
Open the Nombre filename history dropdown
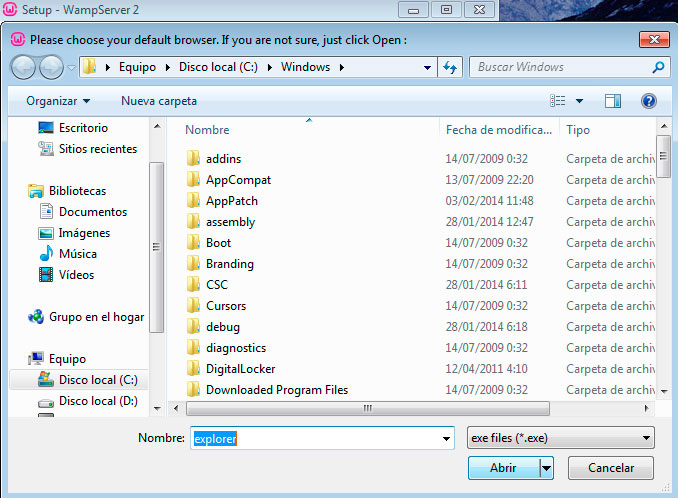[x=447, y=438]
